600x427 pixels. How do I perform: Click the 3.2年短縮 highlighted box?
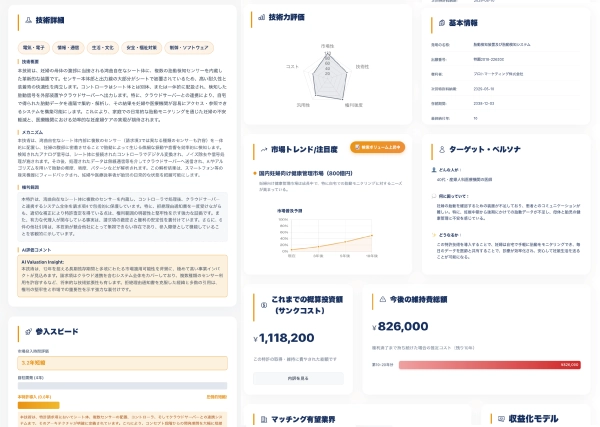(x=122, y=363)
